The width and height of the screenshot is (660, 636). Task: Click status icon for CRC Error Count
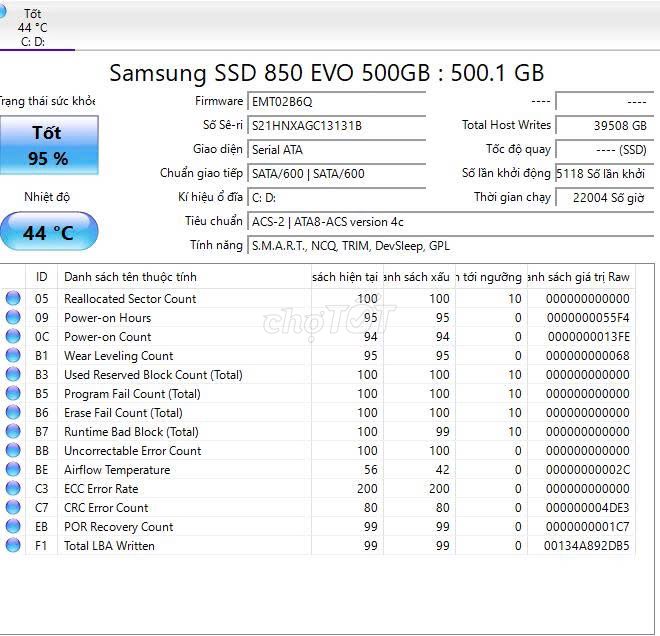pyautogui.click(x=13, y=507)
